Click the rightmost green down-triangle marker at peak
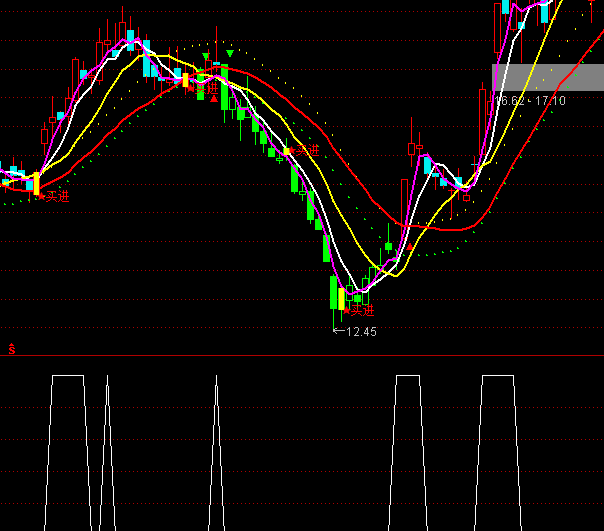Viewport: 604px width, 531px height. [231, 52]
